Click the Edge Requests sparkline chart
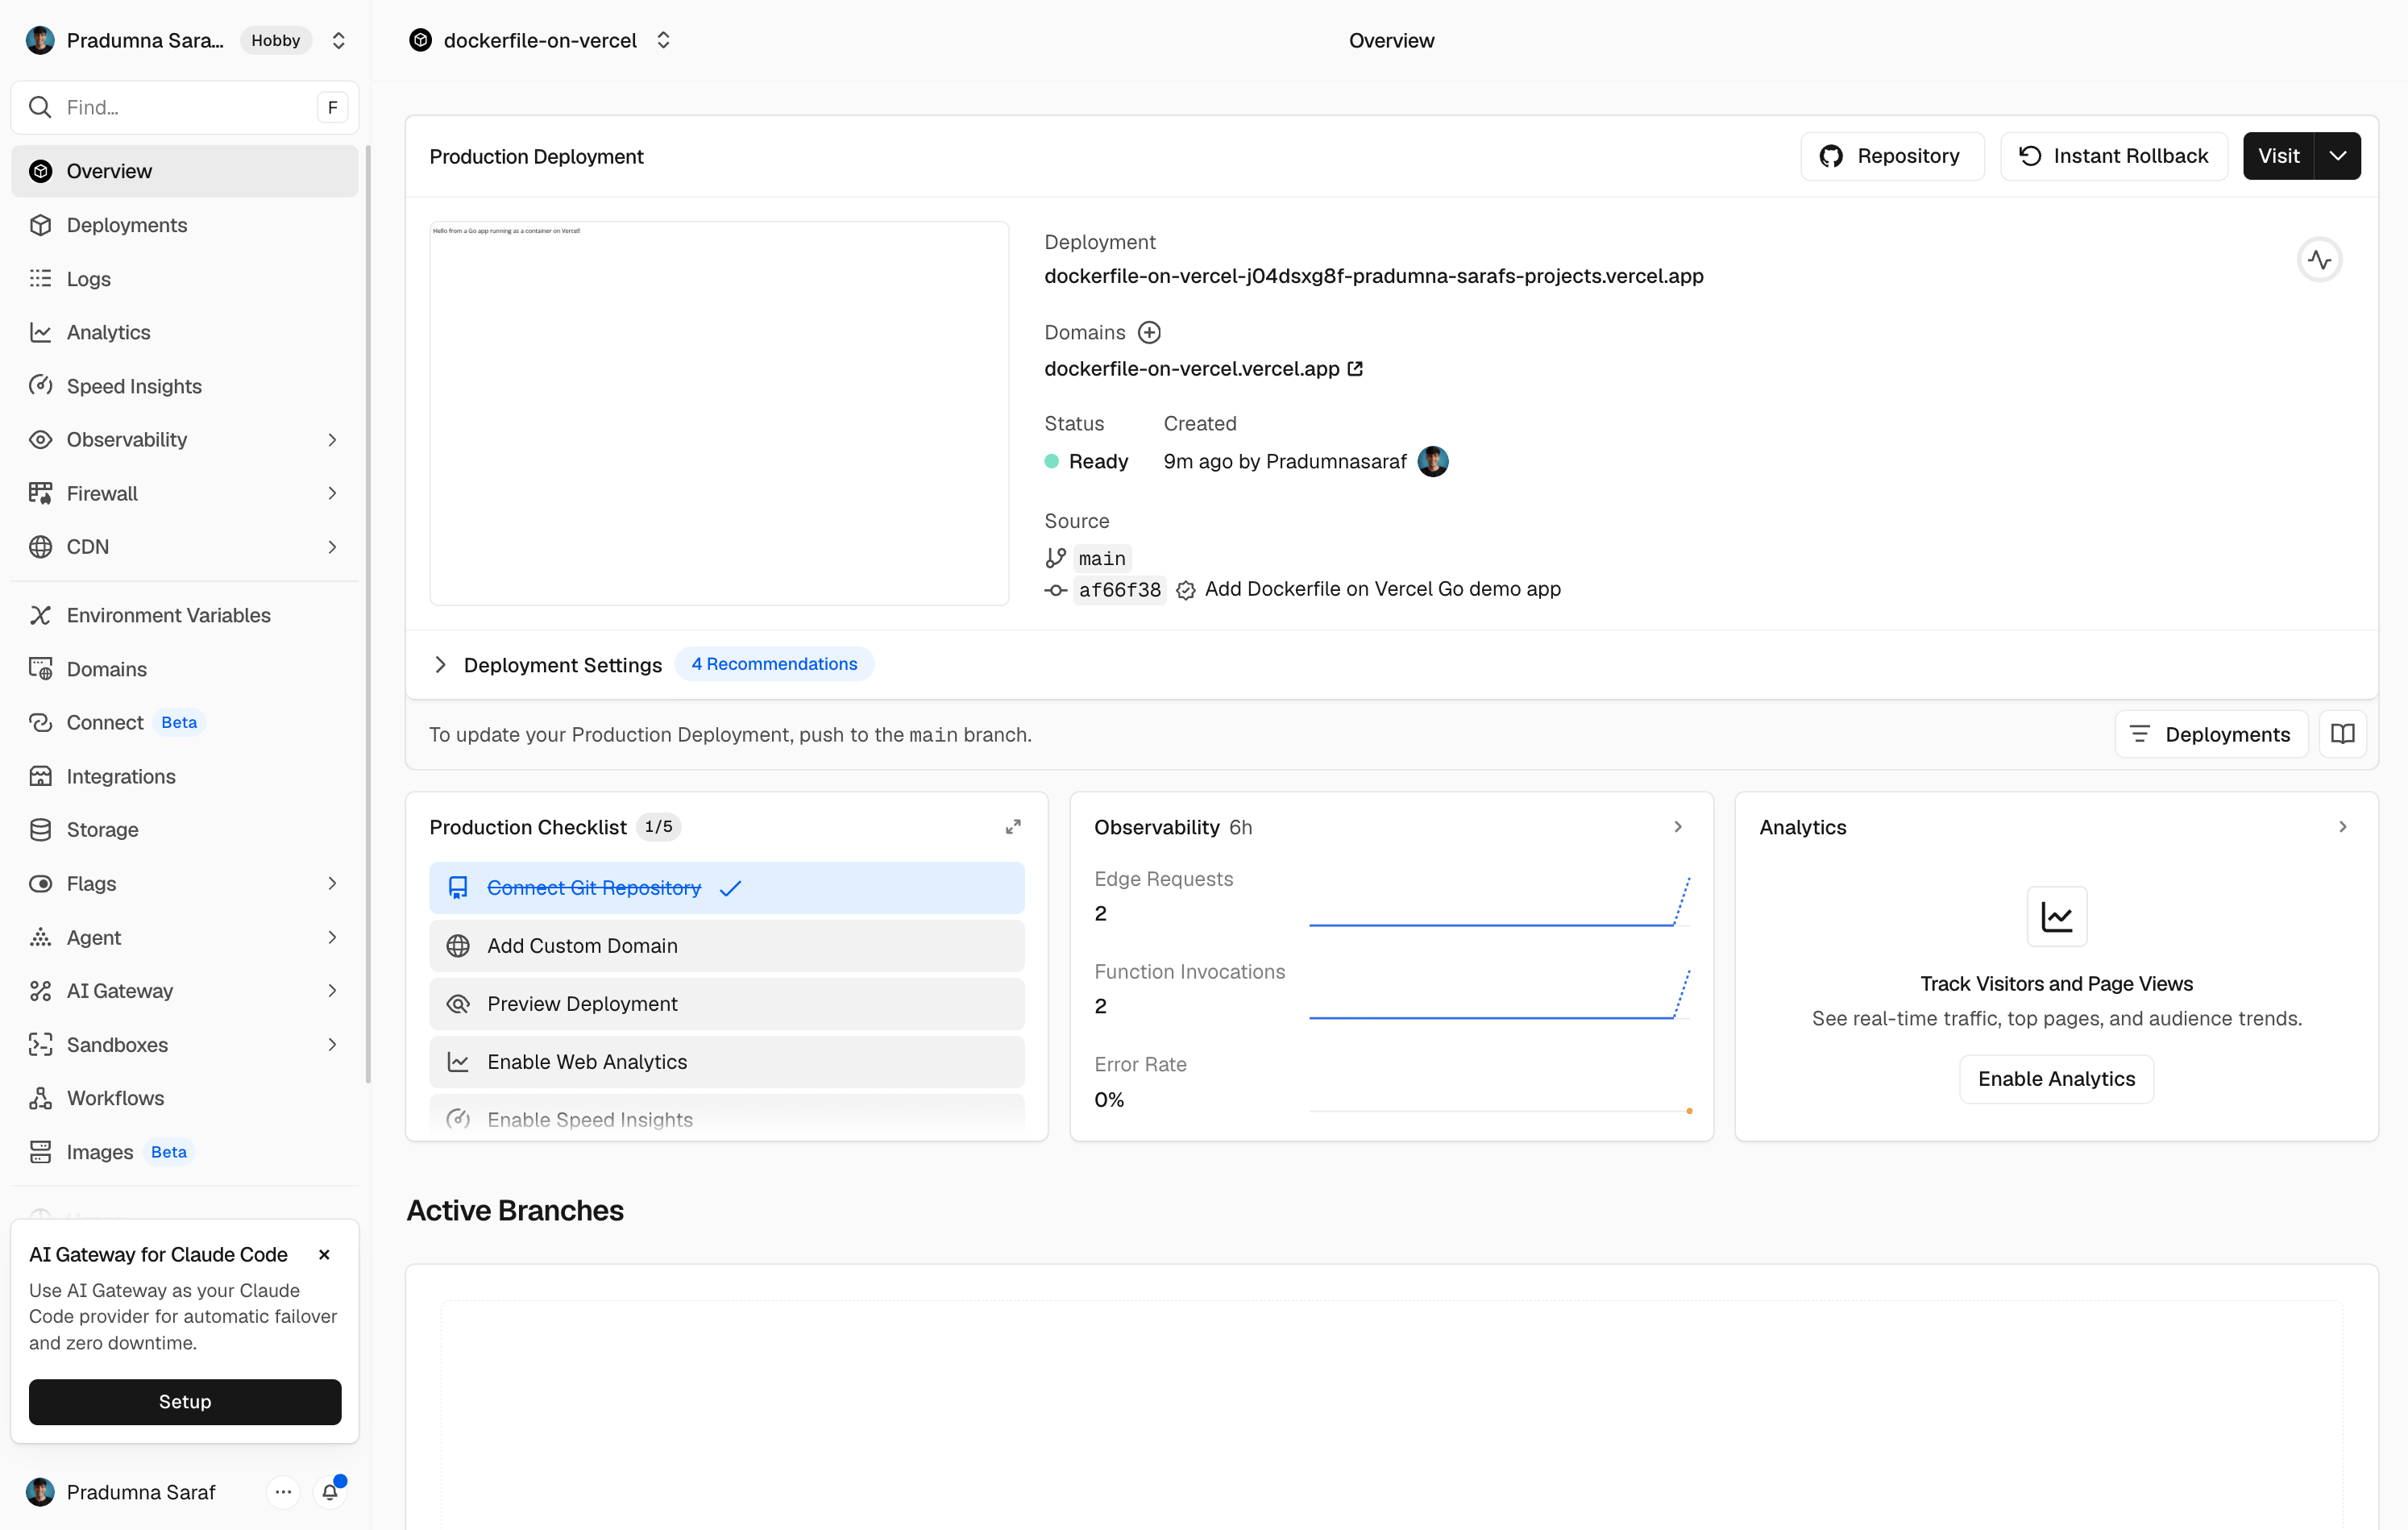 pos(1499,901)
